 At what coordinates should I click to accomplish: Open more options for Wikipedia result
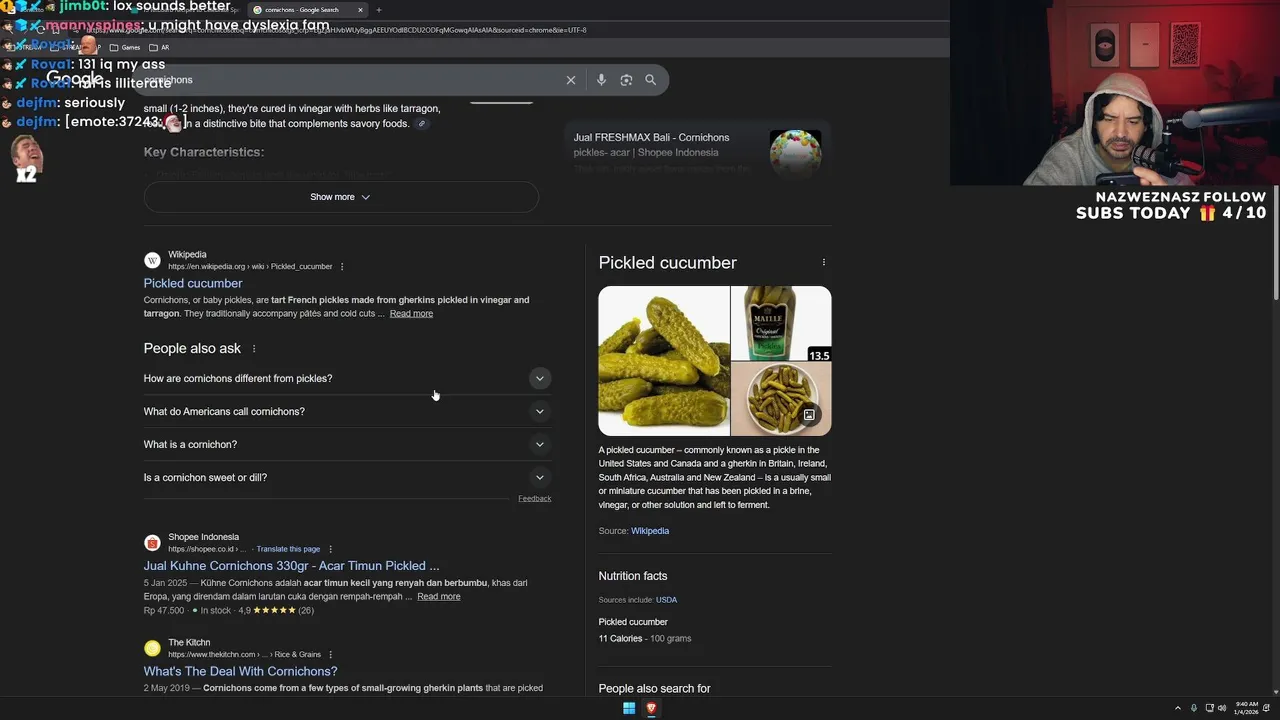pyautogui.click(x=342, y=267)
